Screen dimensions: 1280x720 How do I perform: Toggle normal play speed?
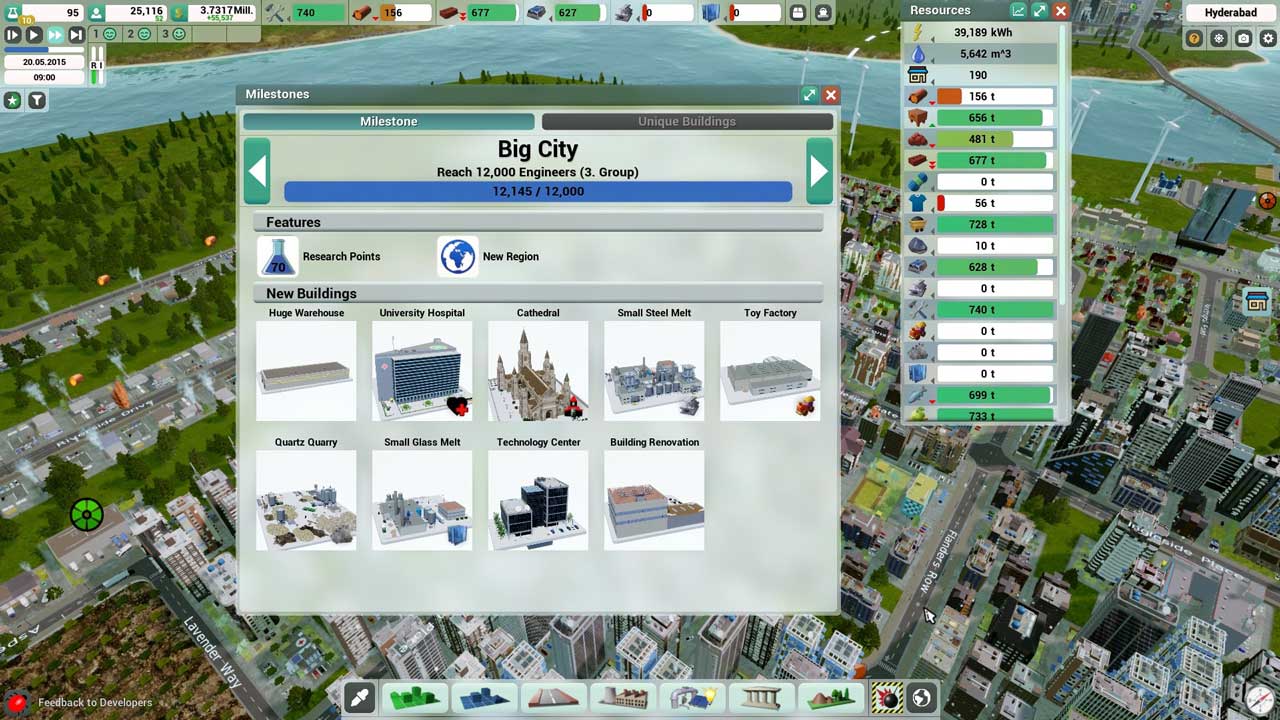pyautogui.click(x=34, y=34)
